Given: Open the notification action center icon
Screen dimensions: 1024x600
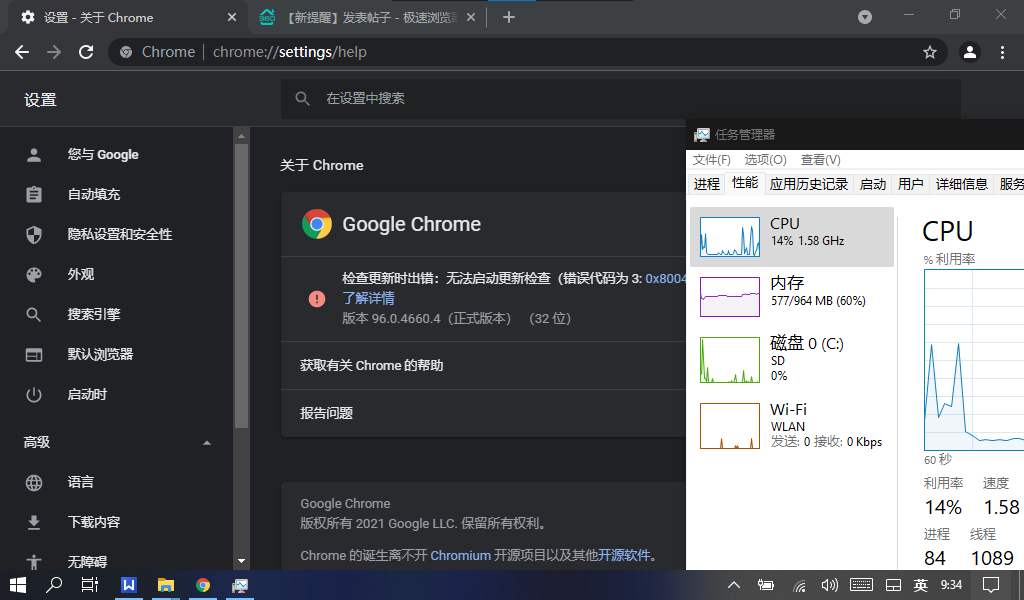Looking at the screenshot, I should click(x=991, y=585).
